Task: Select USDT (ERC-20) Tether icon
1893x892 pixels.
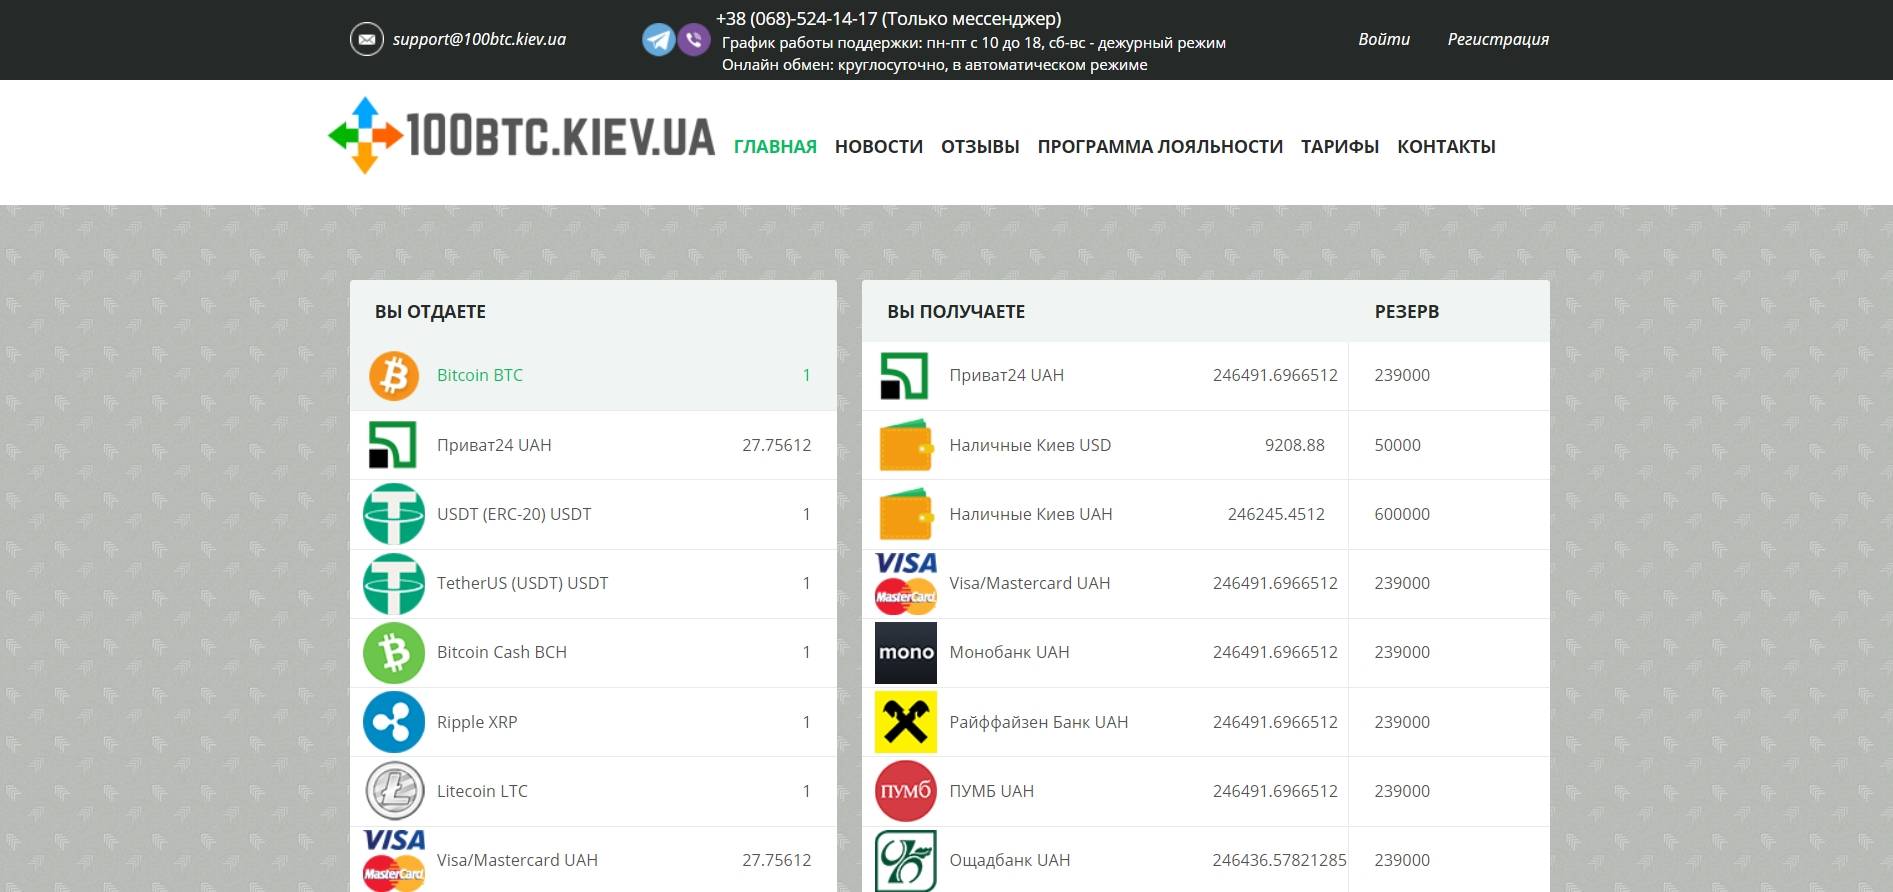Action: [x=394, y=514]
